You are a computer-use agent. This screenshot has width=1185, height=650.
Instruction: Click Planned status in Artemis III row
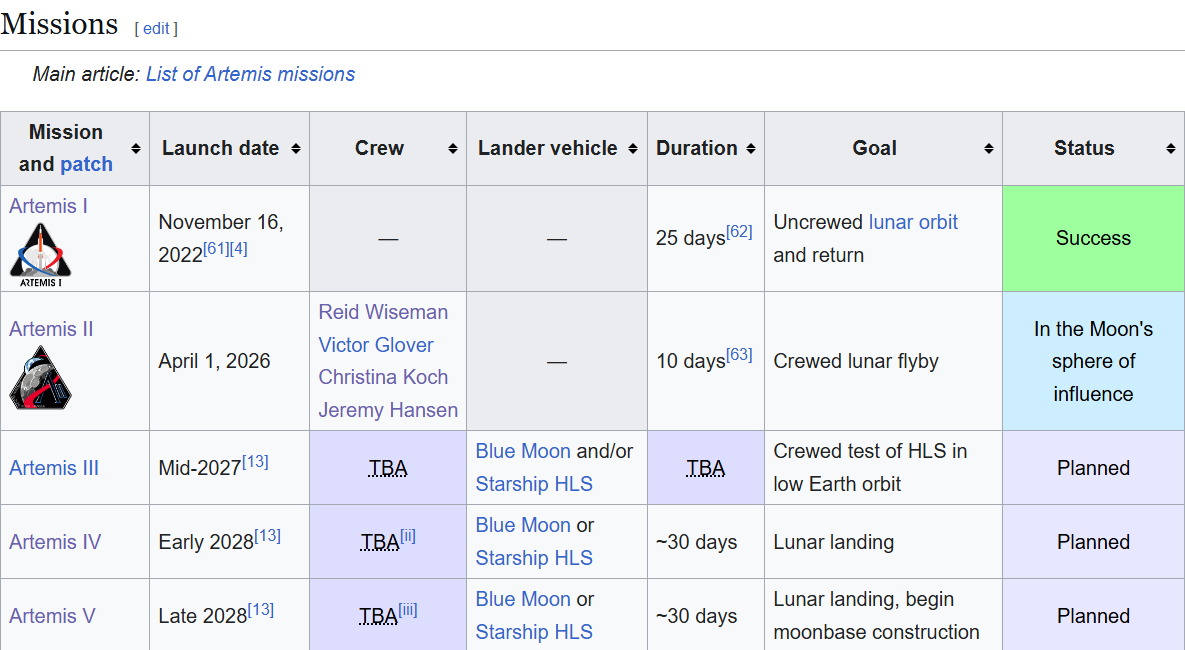point(1093,468)
